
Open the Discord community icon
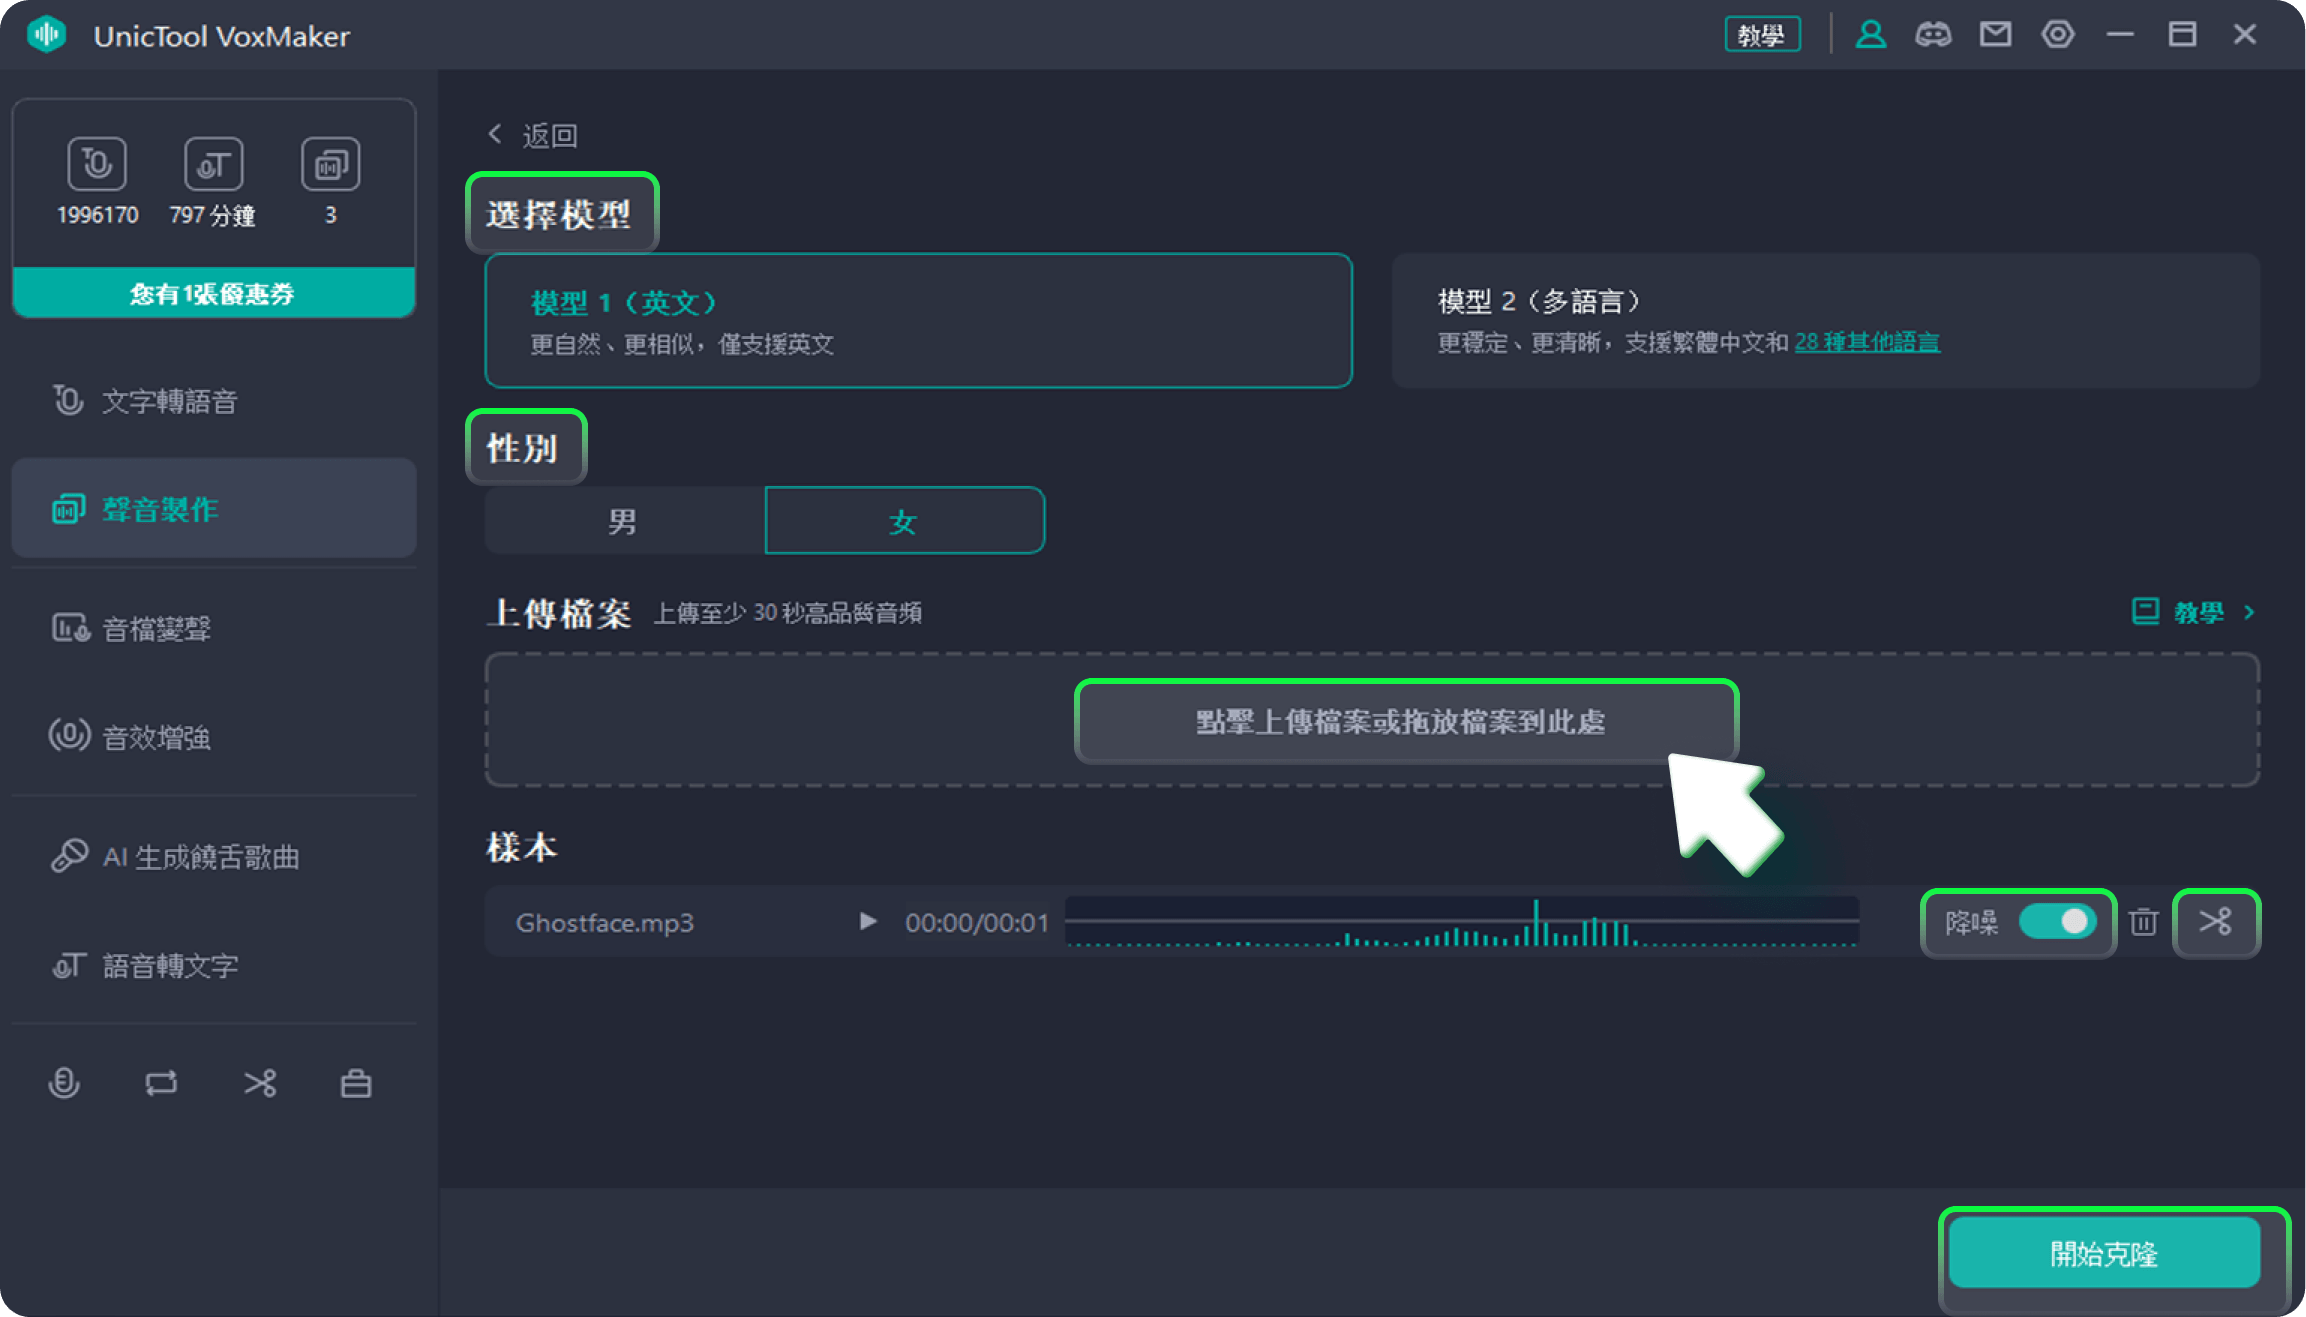coord(1933,35)
